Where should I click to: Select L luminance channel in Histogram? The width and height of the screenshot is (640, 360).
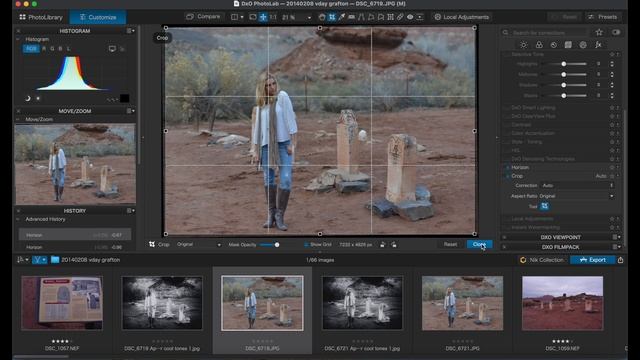pos(69,49)
